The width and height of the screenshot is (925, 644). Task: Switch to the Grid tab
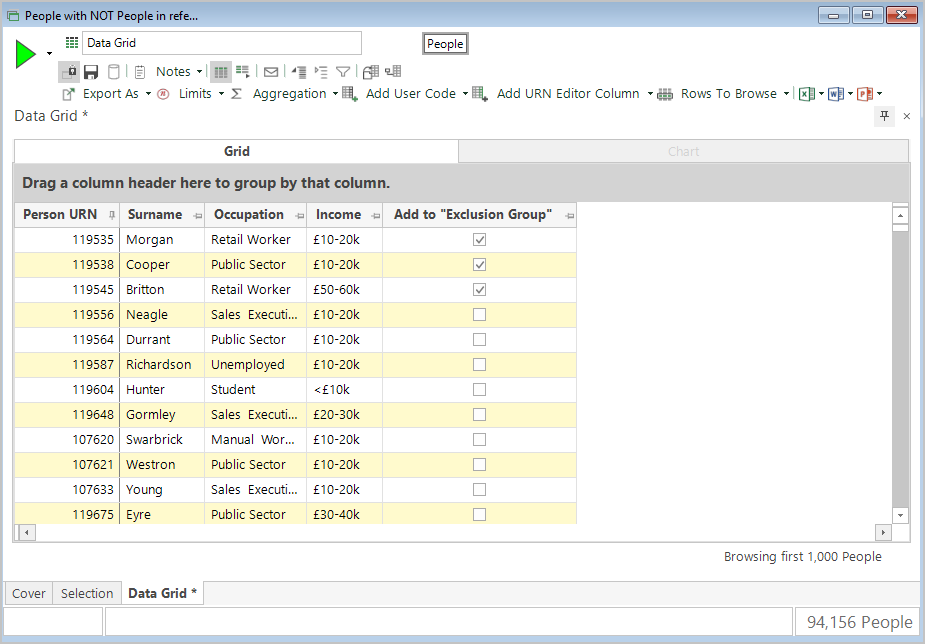[237, 152]
